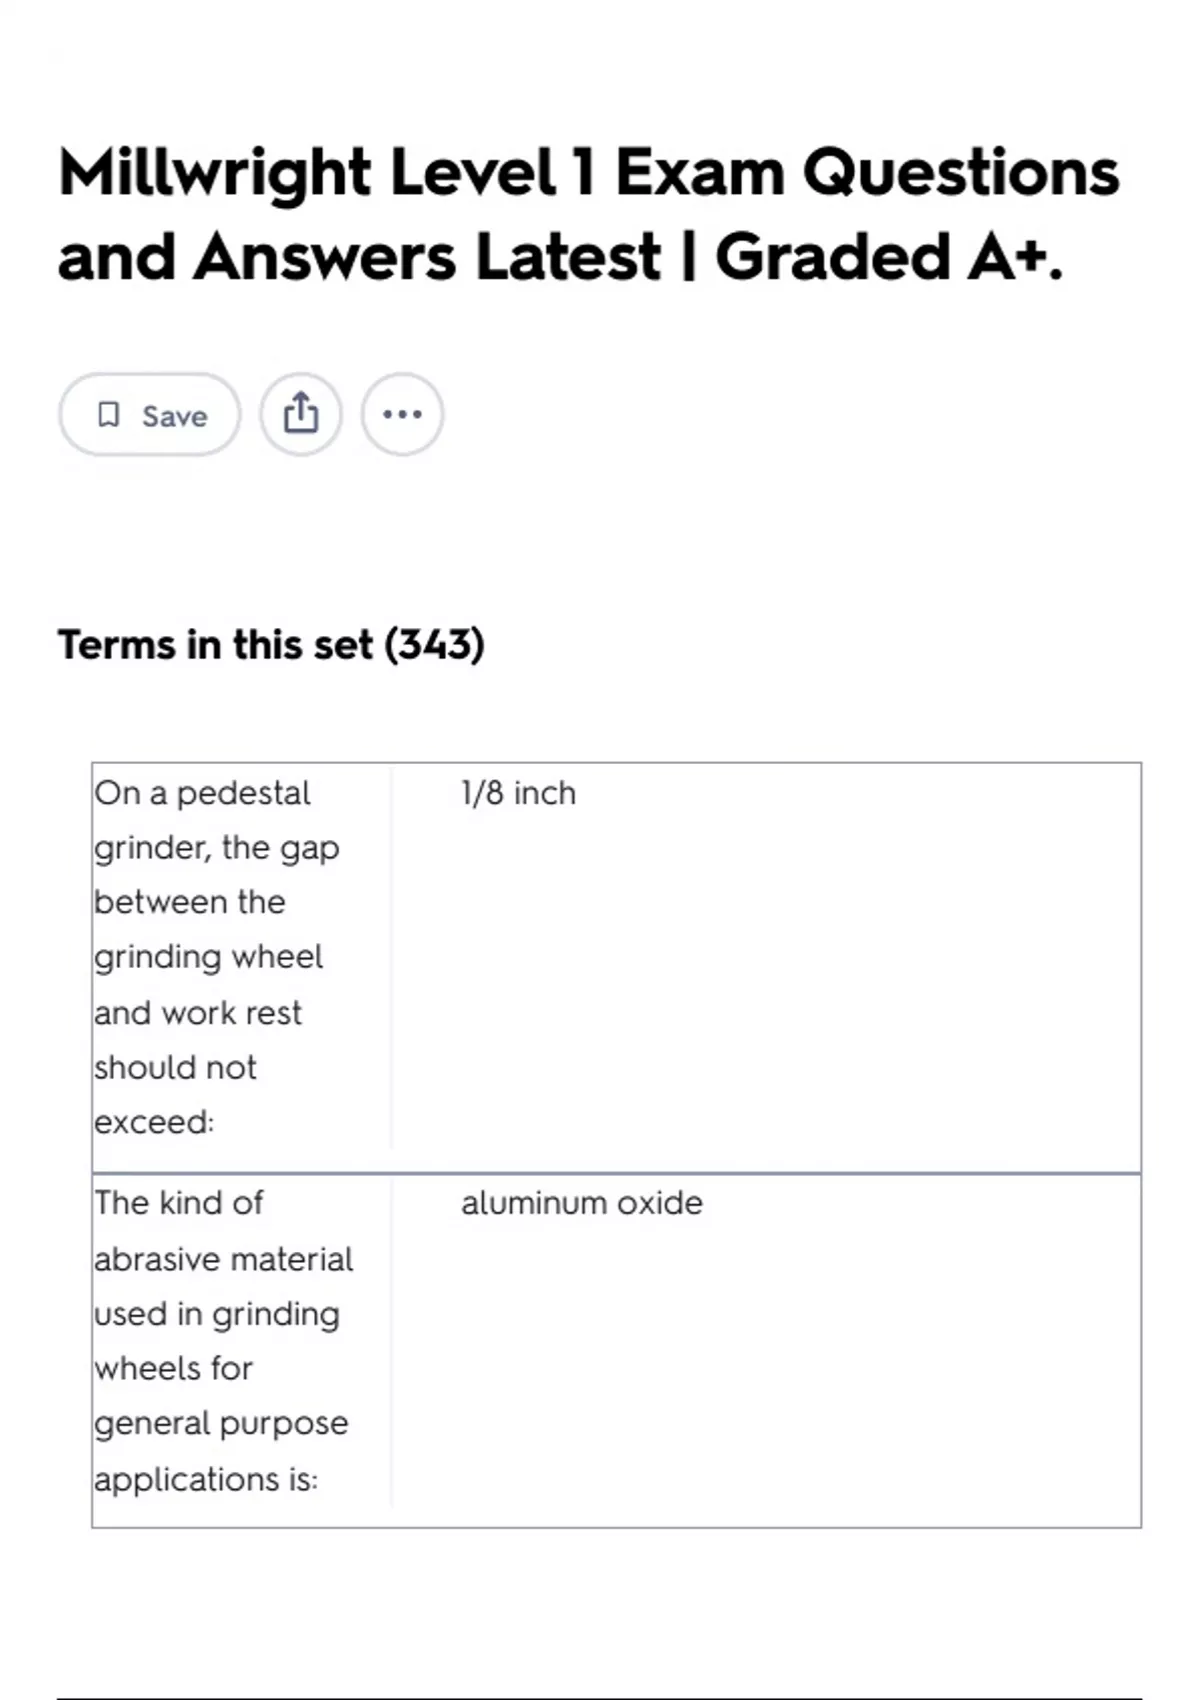The width and height of the screenshot is (1200, 1700).
Task: Click the 'Terms in this set' heading
Action: pyautogui.click(x=215, y=645)
